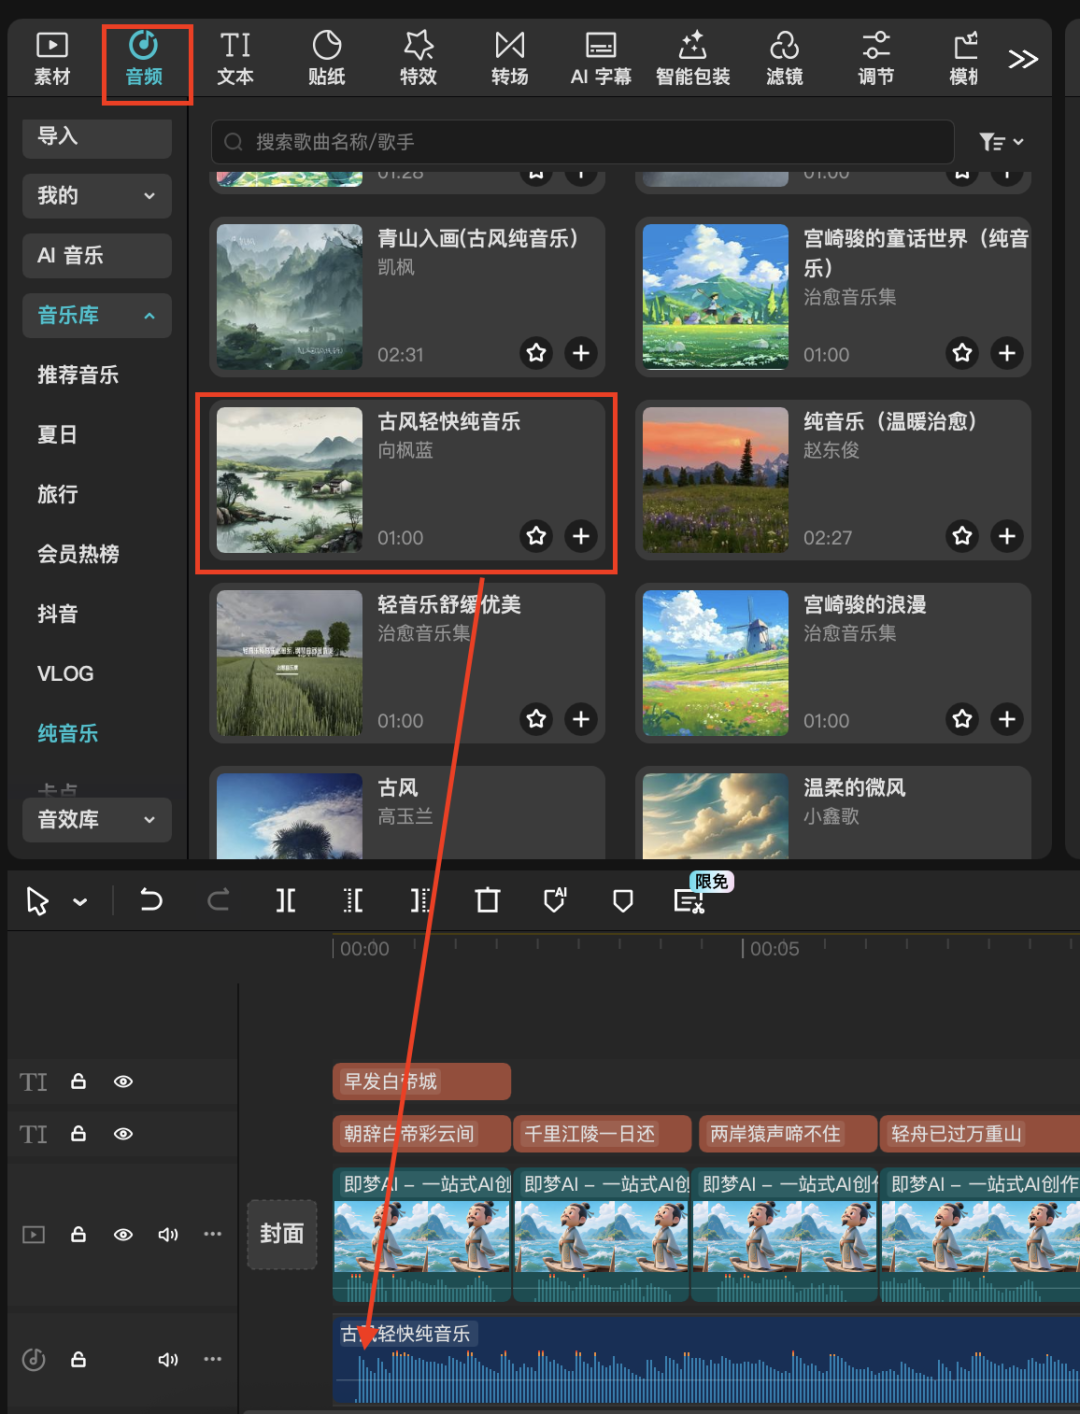
Task: Mute the audio track with the speaker icon
Action: (168, 1359)
